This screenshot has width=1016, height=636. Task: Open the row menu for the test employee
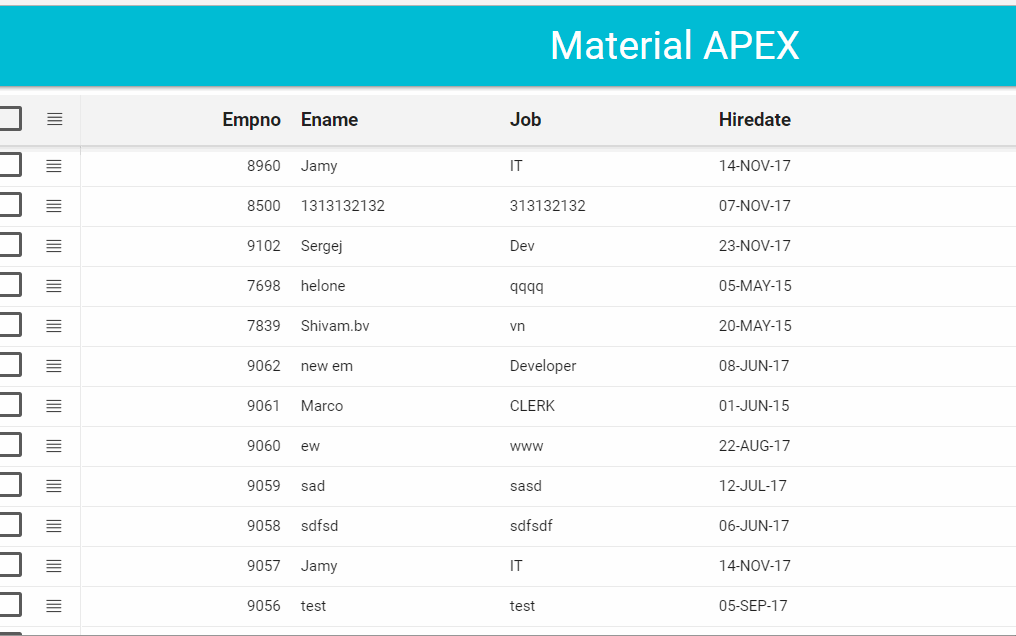[x=54, y=605]
